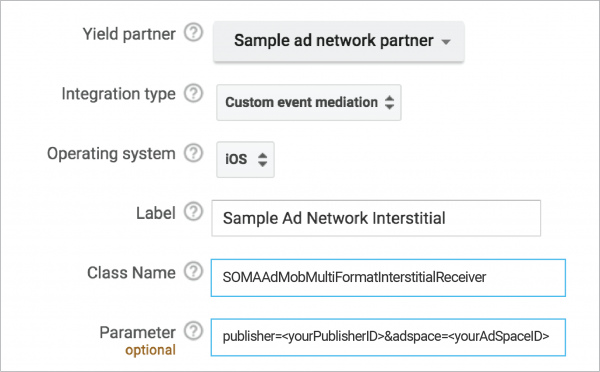Viewport: 600px width, 372px height.
Task: Click the up-down arrows on Custom event mediation
Action: pyautogui.click(x=389, y=102)
